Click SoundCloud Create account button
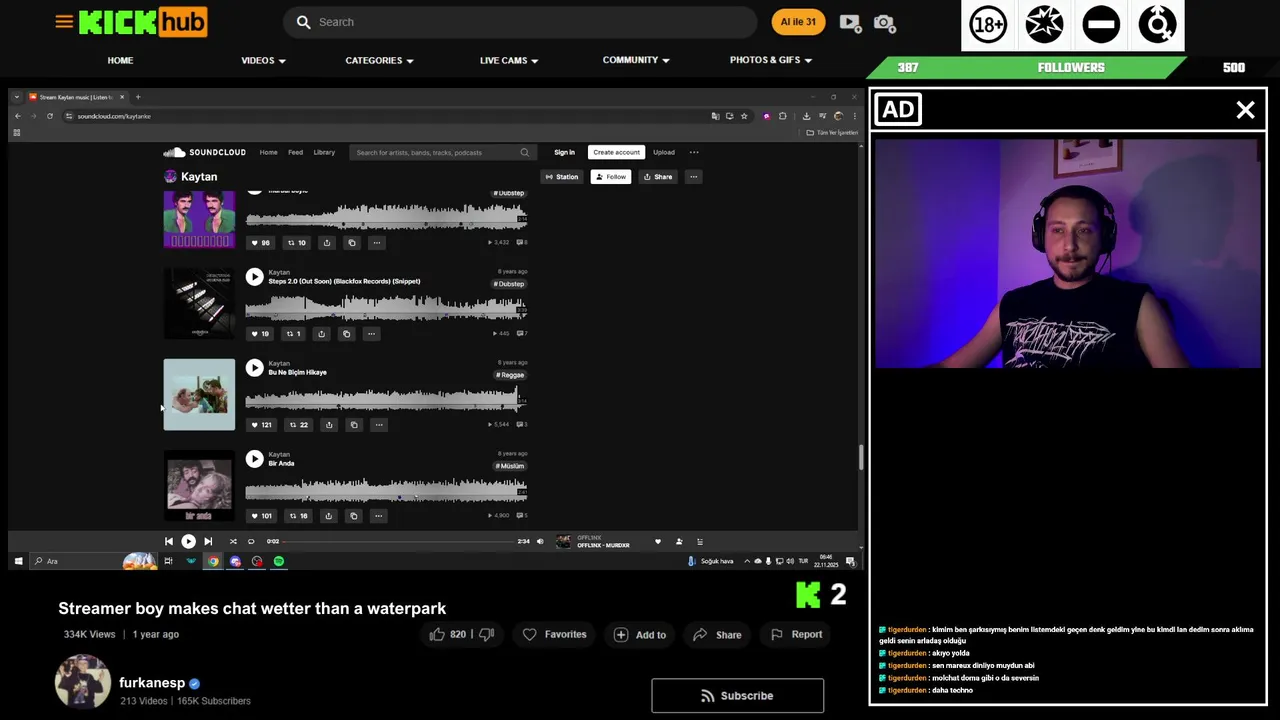 point(616,152)
